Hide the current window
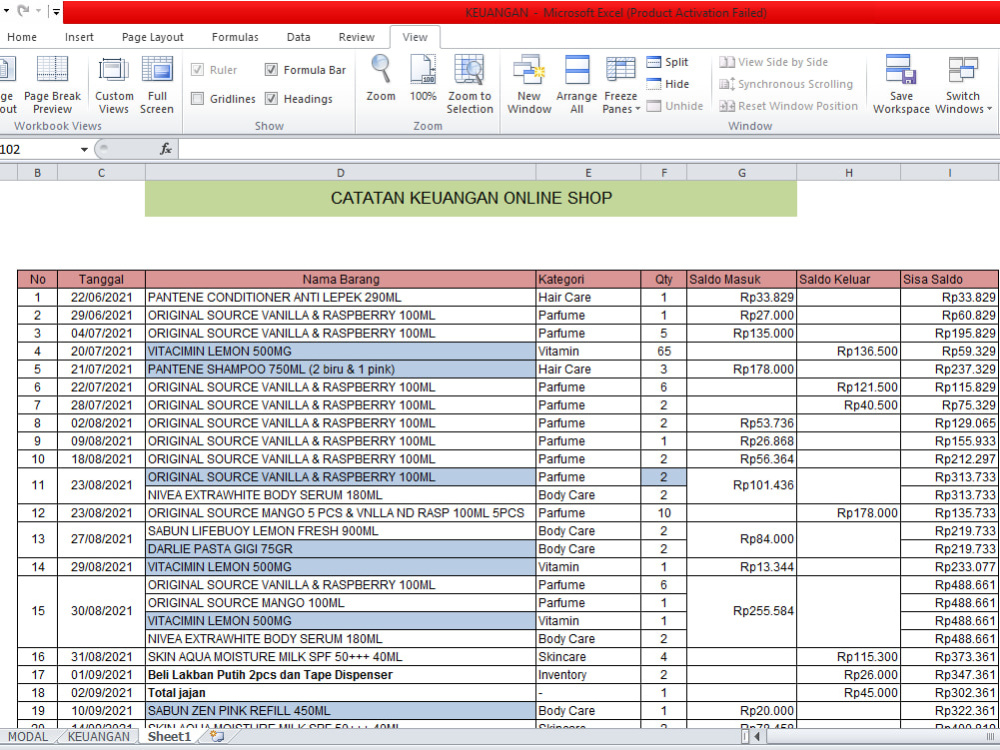Screen dimensions: 1000x750 pyautogui.click(x=667, y=84)
